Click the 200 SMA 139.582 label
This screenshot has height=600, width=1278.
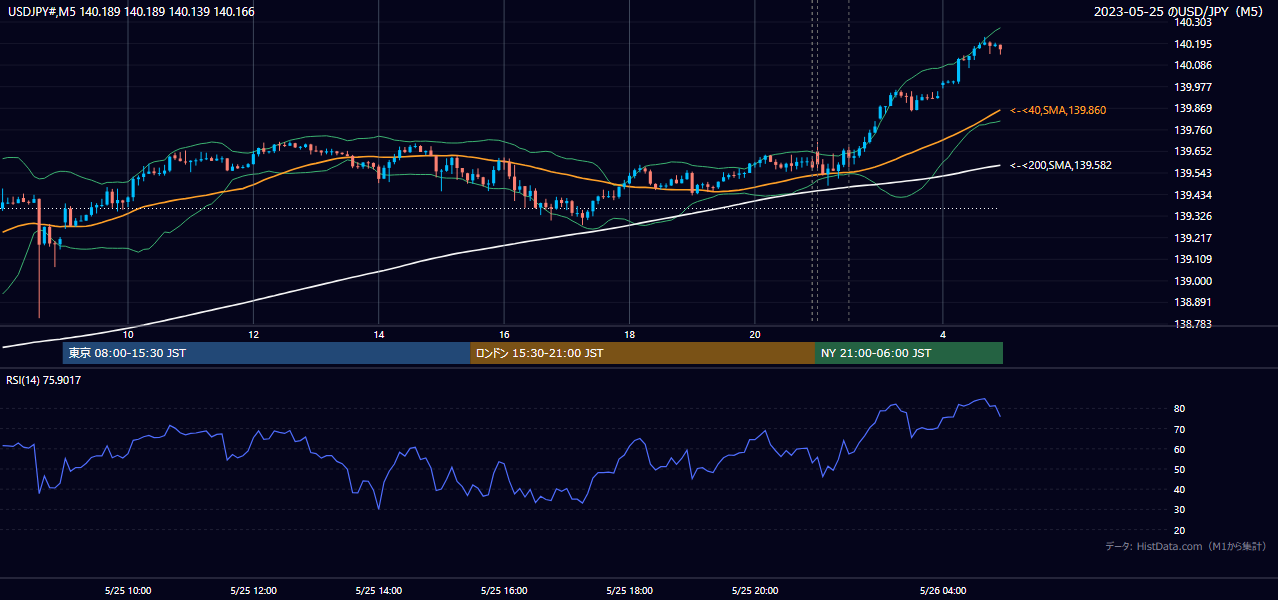1061,165
